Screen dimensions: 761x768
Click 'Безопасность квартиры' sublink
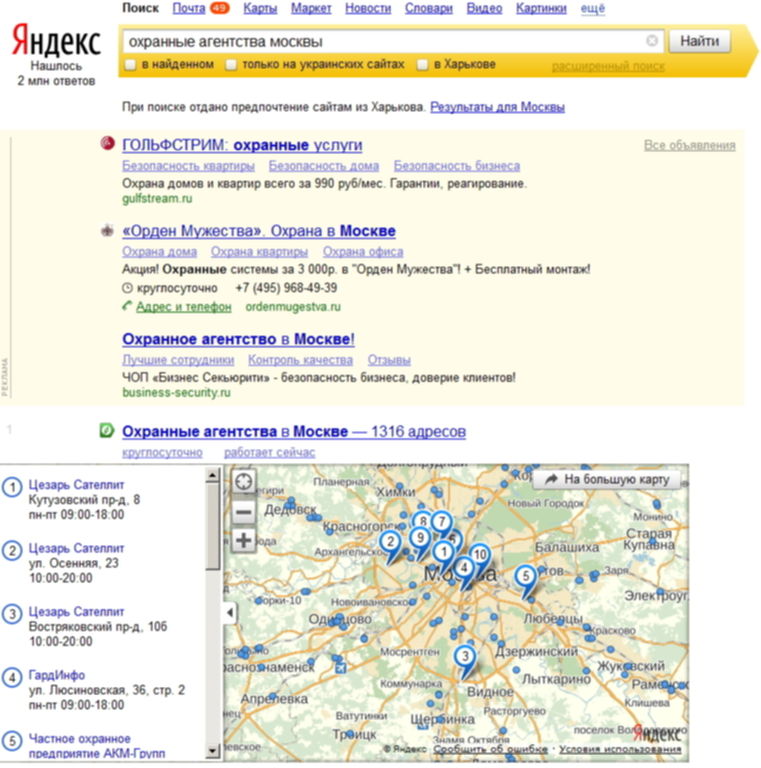[x=188, y=166]
